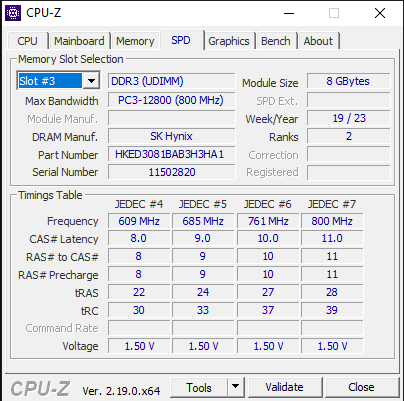Screen dimensions: 404x401
Task: Show the About tab
Action: 318,41
